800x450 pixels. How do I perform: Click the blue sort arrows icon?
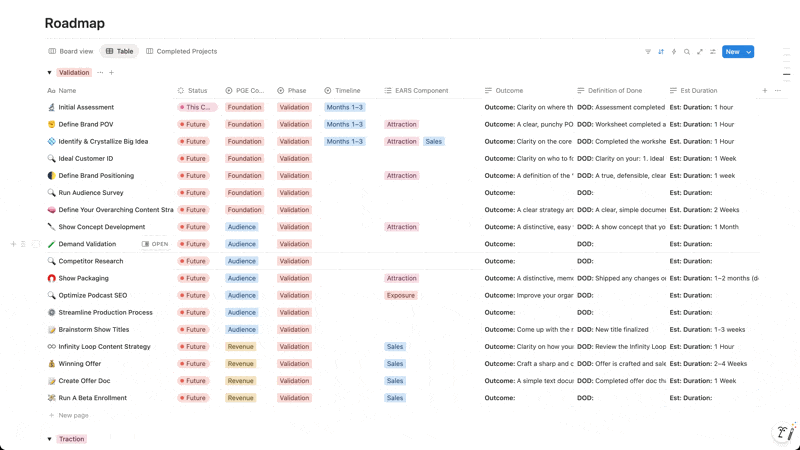661,52
